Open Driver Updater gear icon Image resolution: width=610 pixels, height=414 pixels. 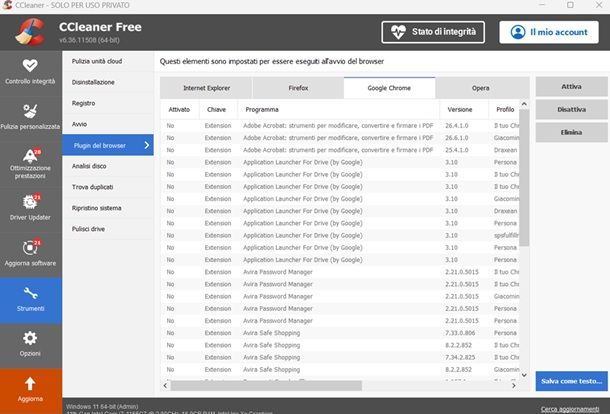pyautogui.click(x=30, y=202)
